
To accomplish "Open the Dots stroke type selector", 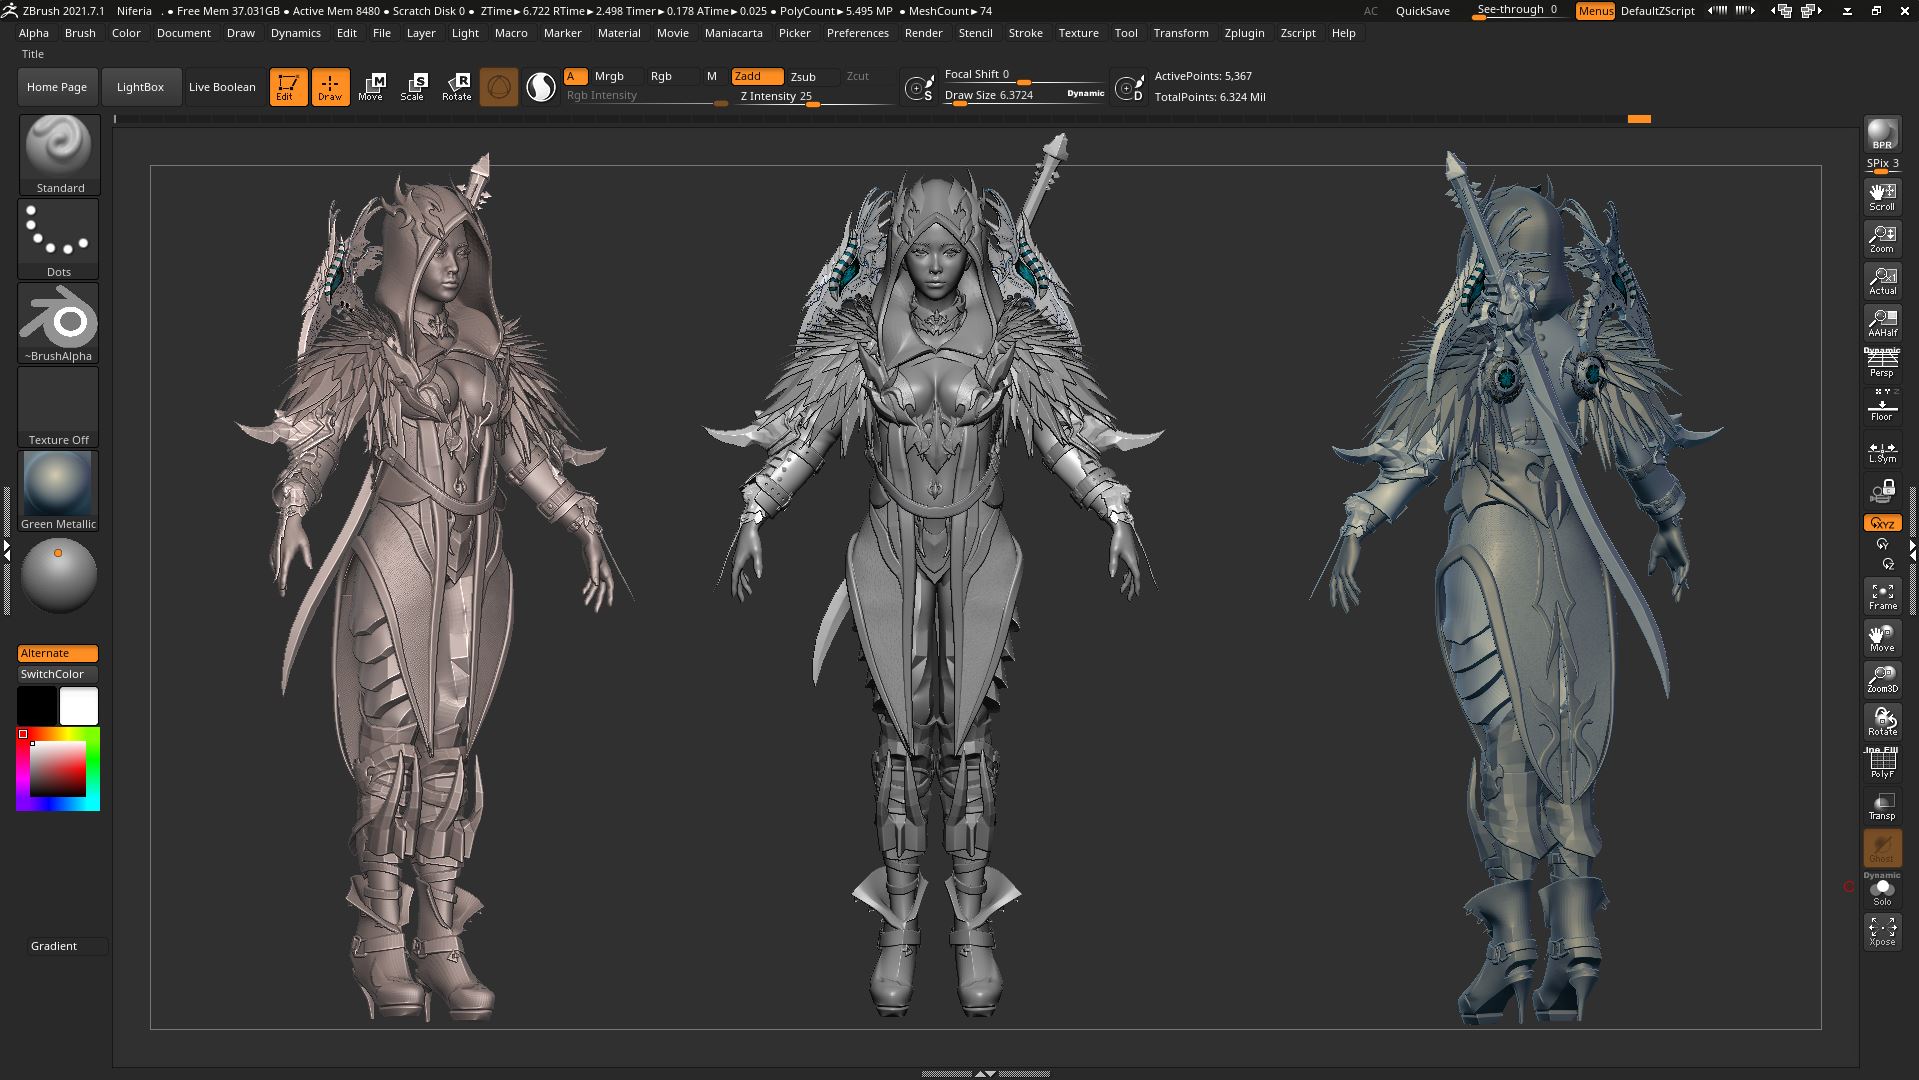I will (59, 239).
